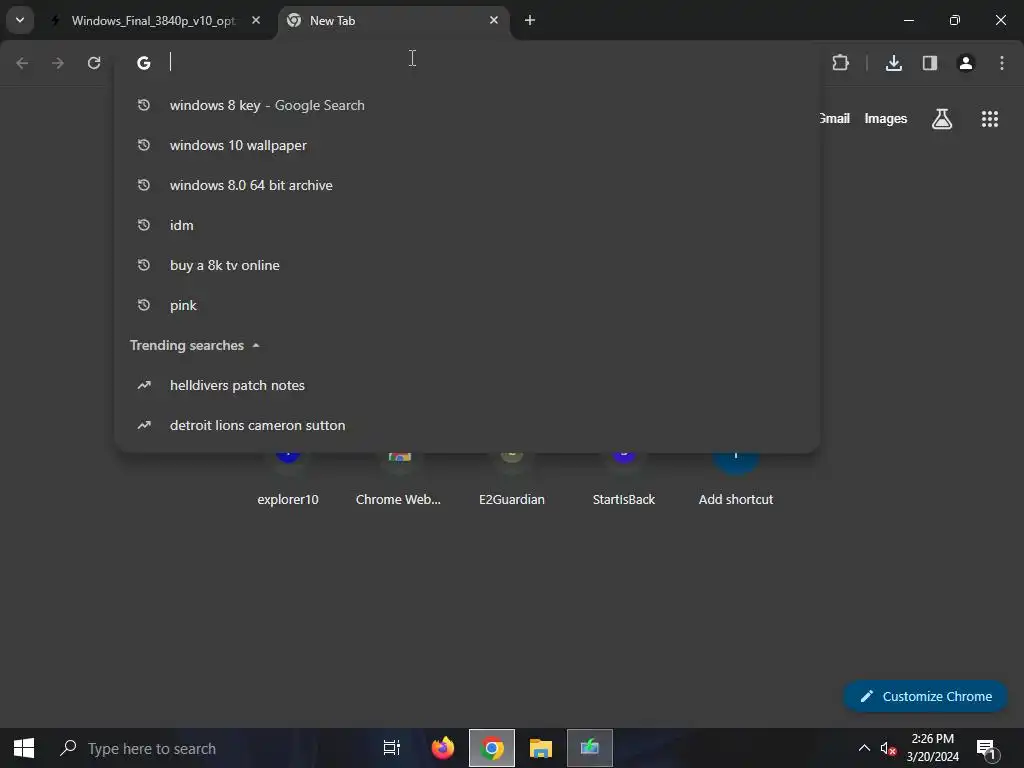Launch Firefox from the taskbar
Image resolution: width=1024 pixels, height=768 pixels.
coord(443,748)
